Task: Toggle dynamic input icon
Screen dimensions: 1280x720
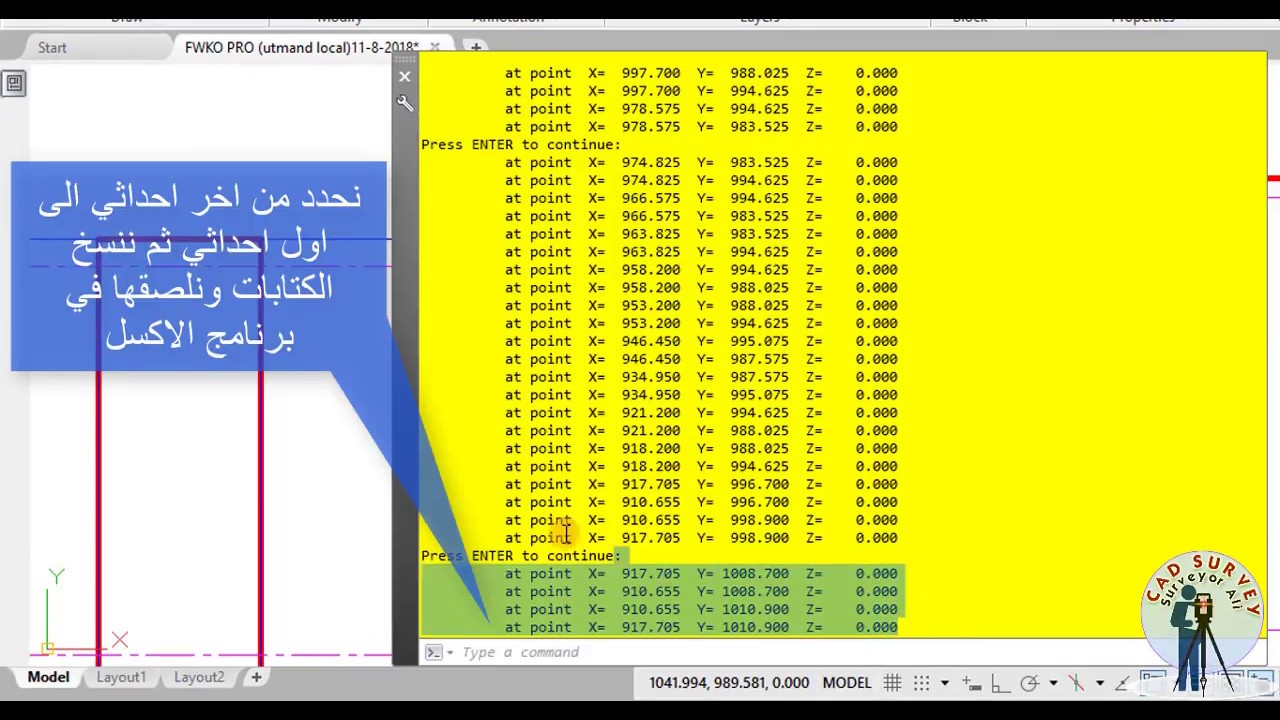Action: tap(972, 683)
